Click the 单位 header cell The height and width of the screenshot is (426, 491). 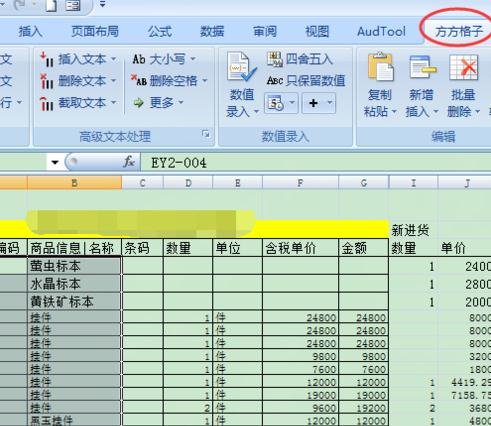pyautogui.click(x=237, y=248)
